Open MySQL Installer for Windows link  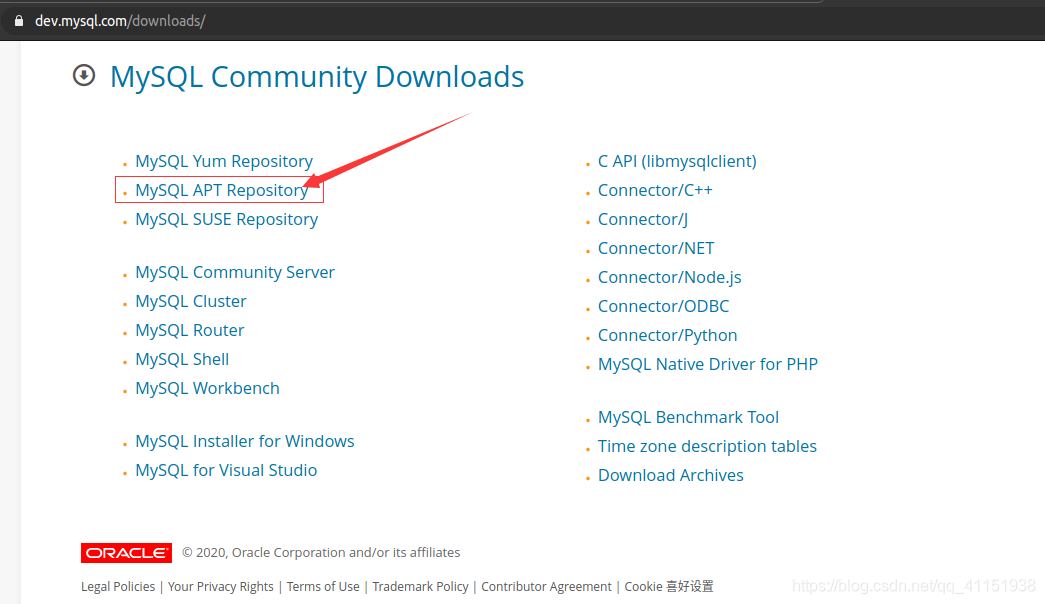245,441
